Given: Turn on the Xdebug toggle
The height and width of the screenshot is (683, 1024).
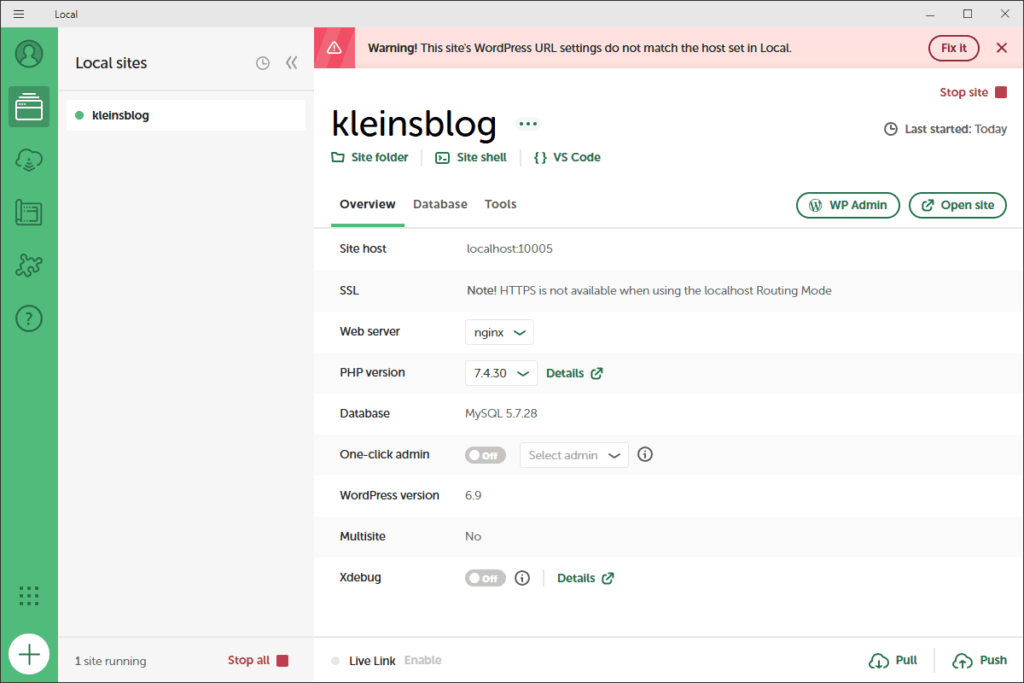Looking at the screenshot, I should click(x=485, y=578).
